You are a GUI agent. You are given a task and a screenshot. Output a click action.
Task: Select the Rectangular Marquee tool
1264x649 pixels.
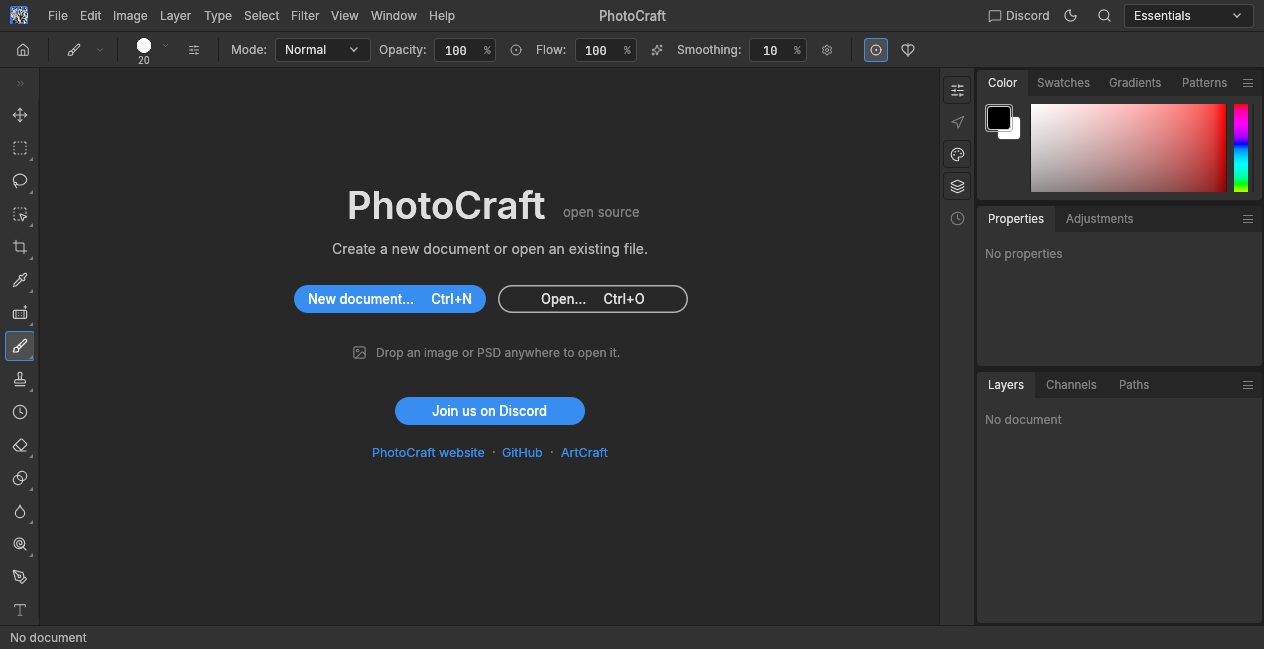(x=19, y=148)
